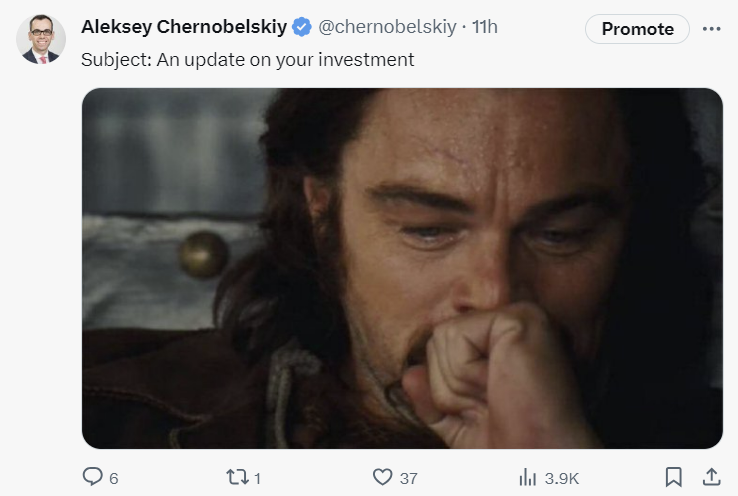Click the repost count number 1
This screenshot has height=496, width=738.
pyautogui.click(x=257, y=479)
